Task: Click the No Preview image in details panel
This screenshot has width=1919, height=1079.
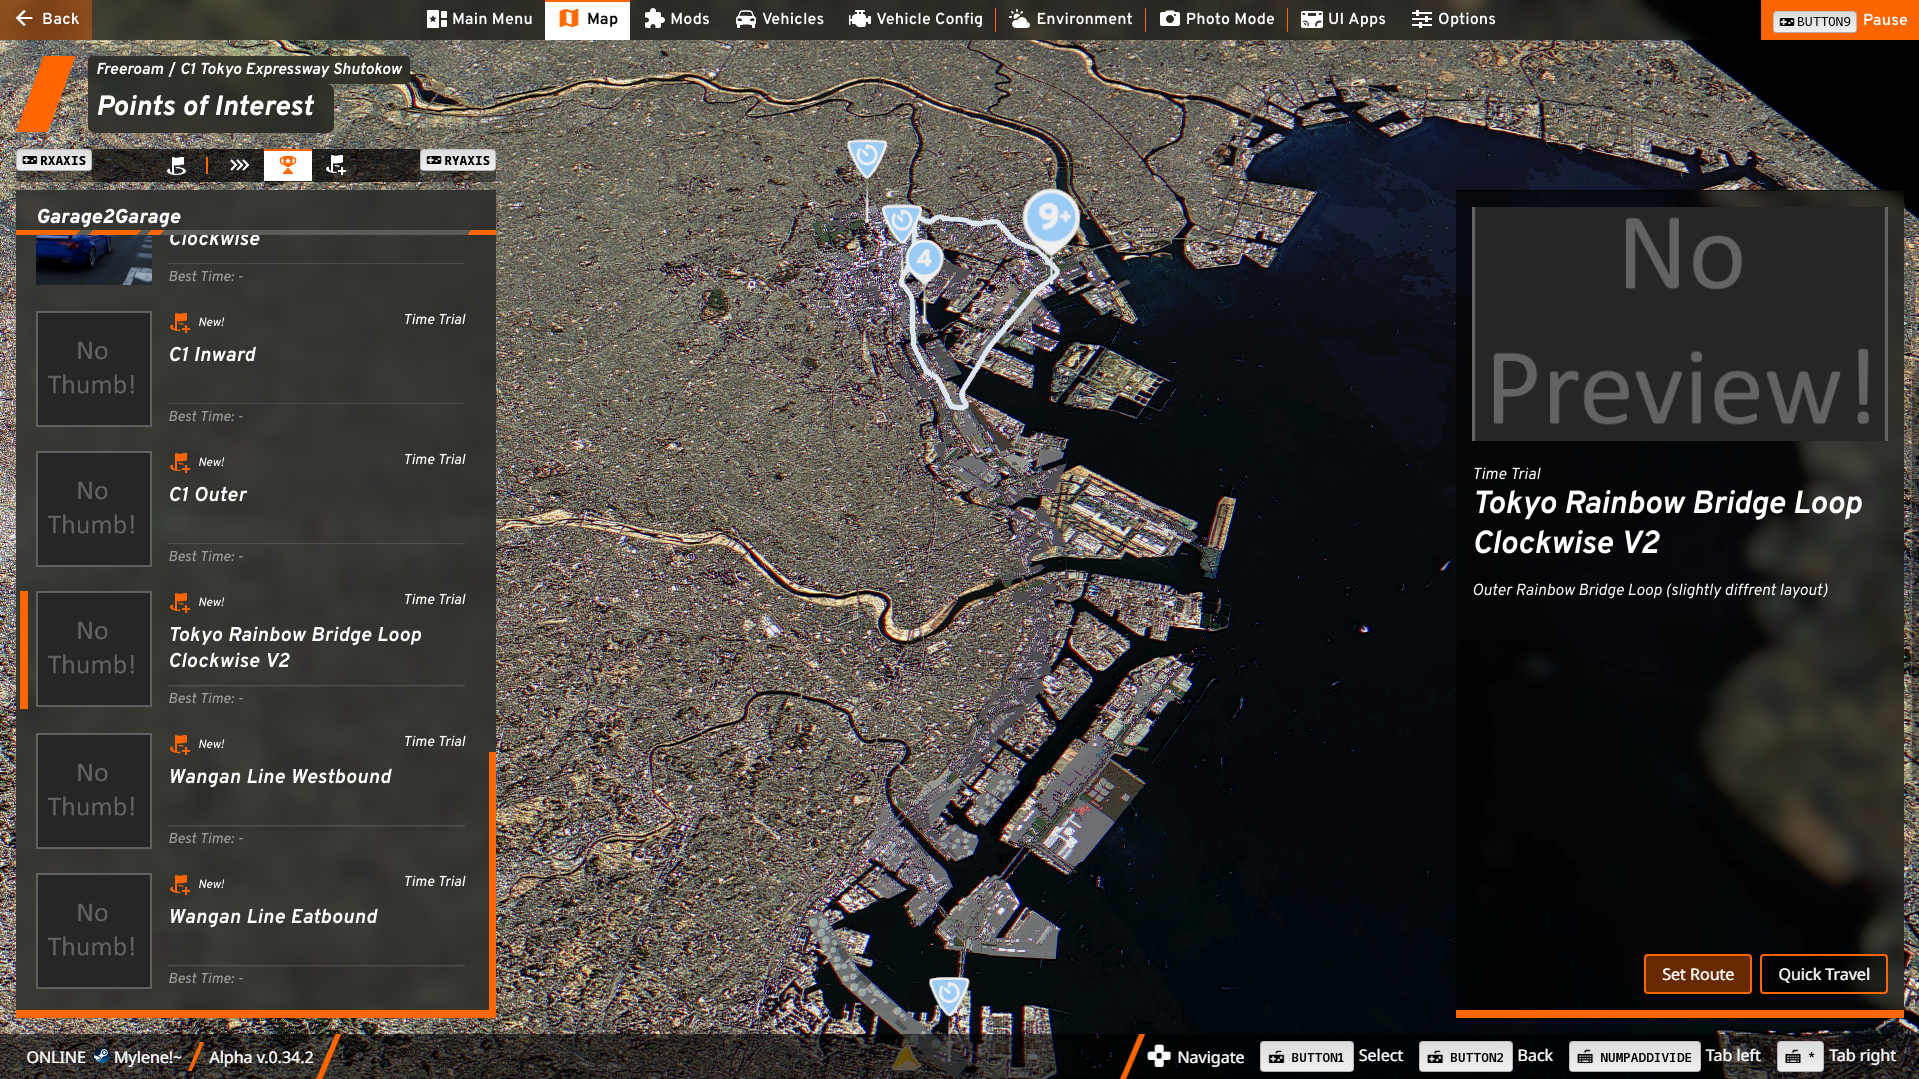Action: [x=1680, y=324]
